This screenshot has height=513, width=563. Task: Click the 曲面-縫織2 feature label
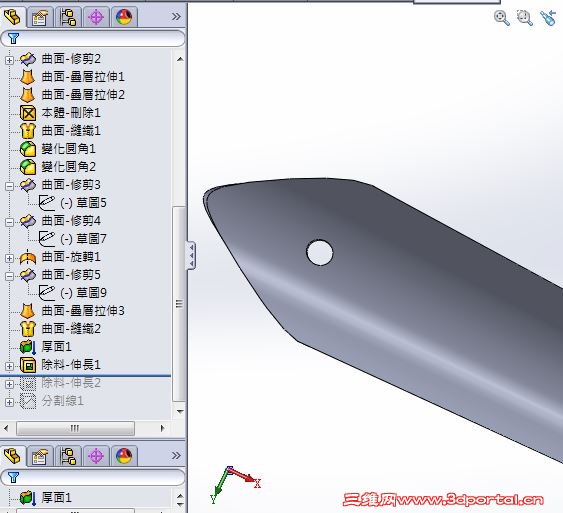pos(71,328)
